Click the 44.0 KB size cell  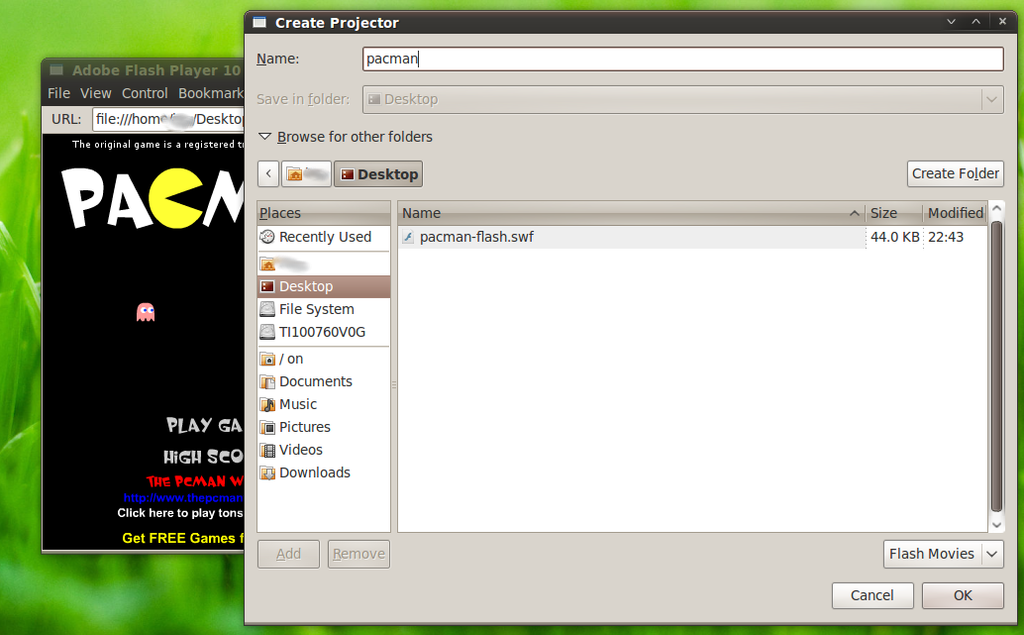(895, 237)
